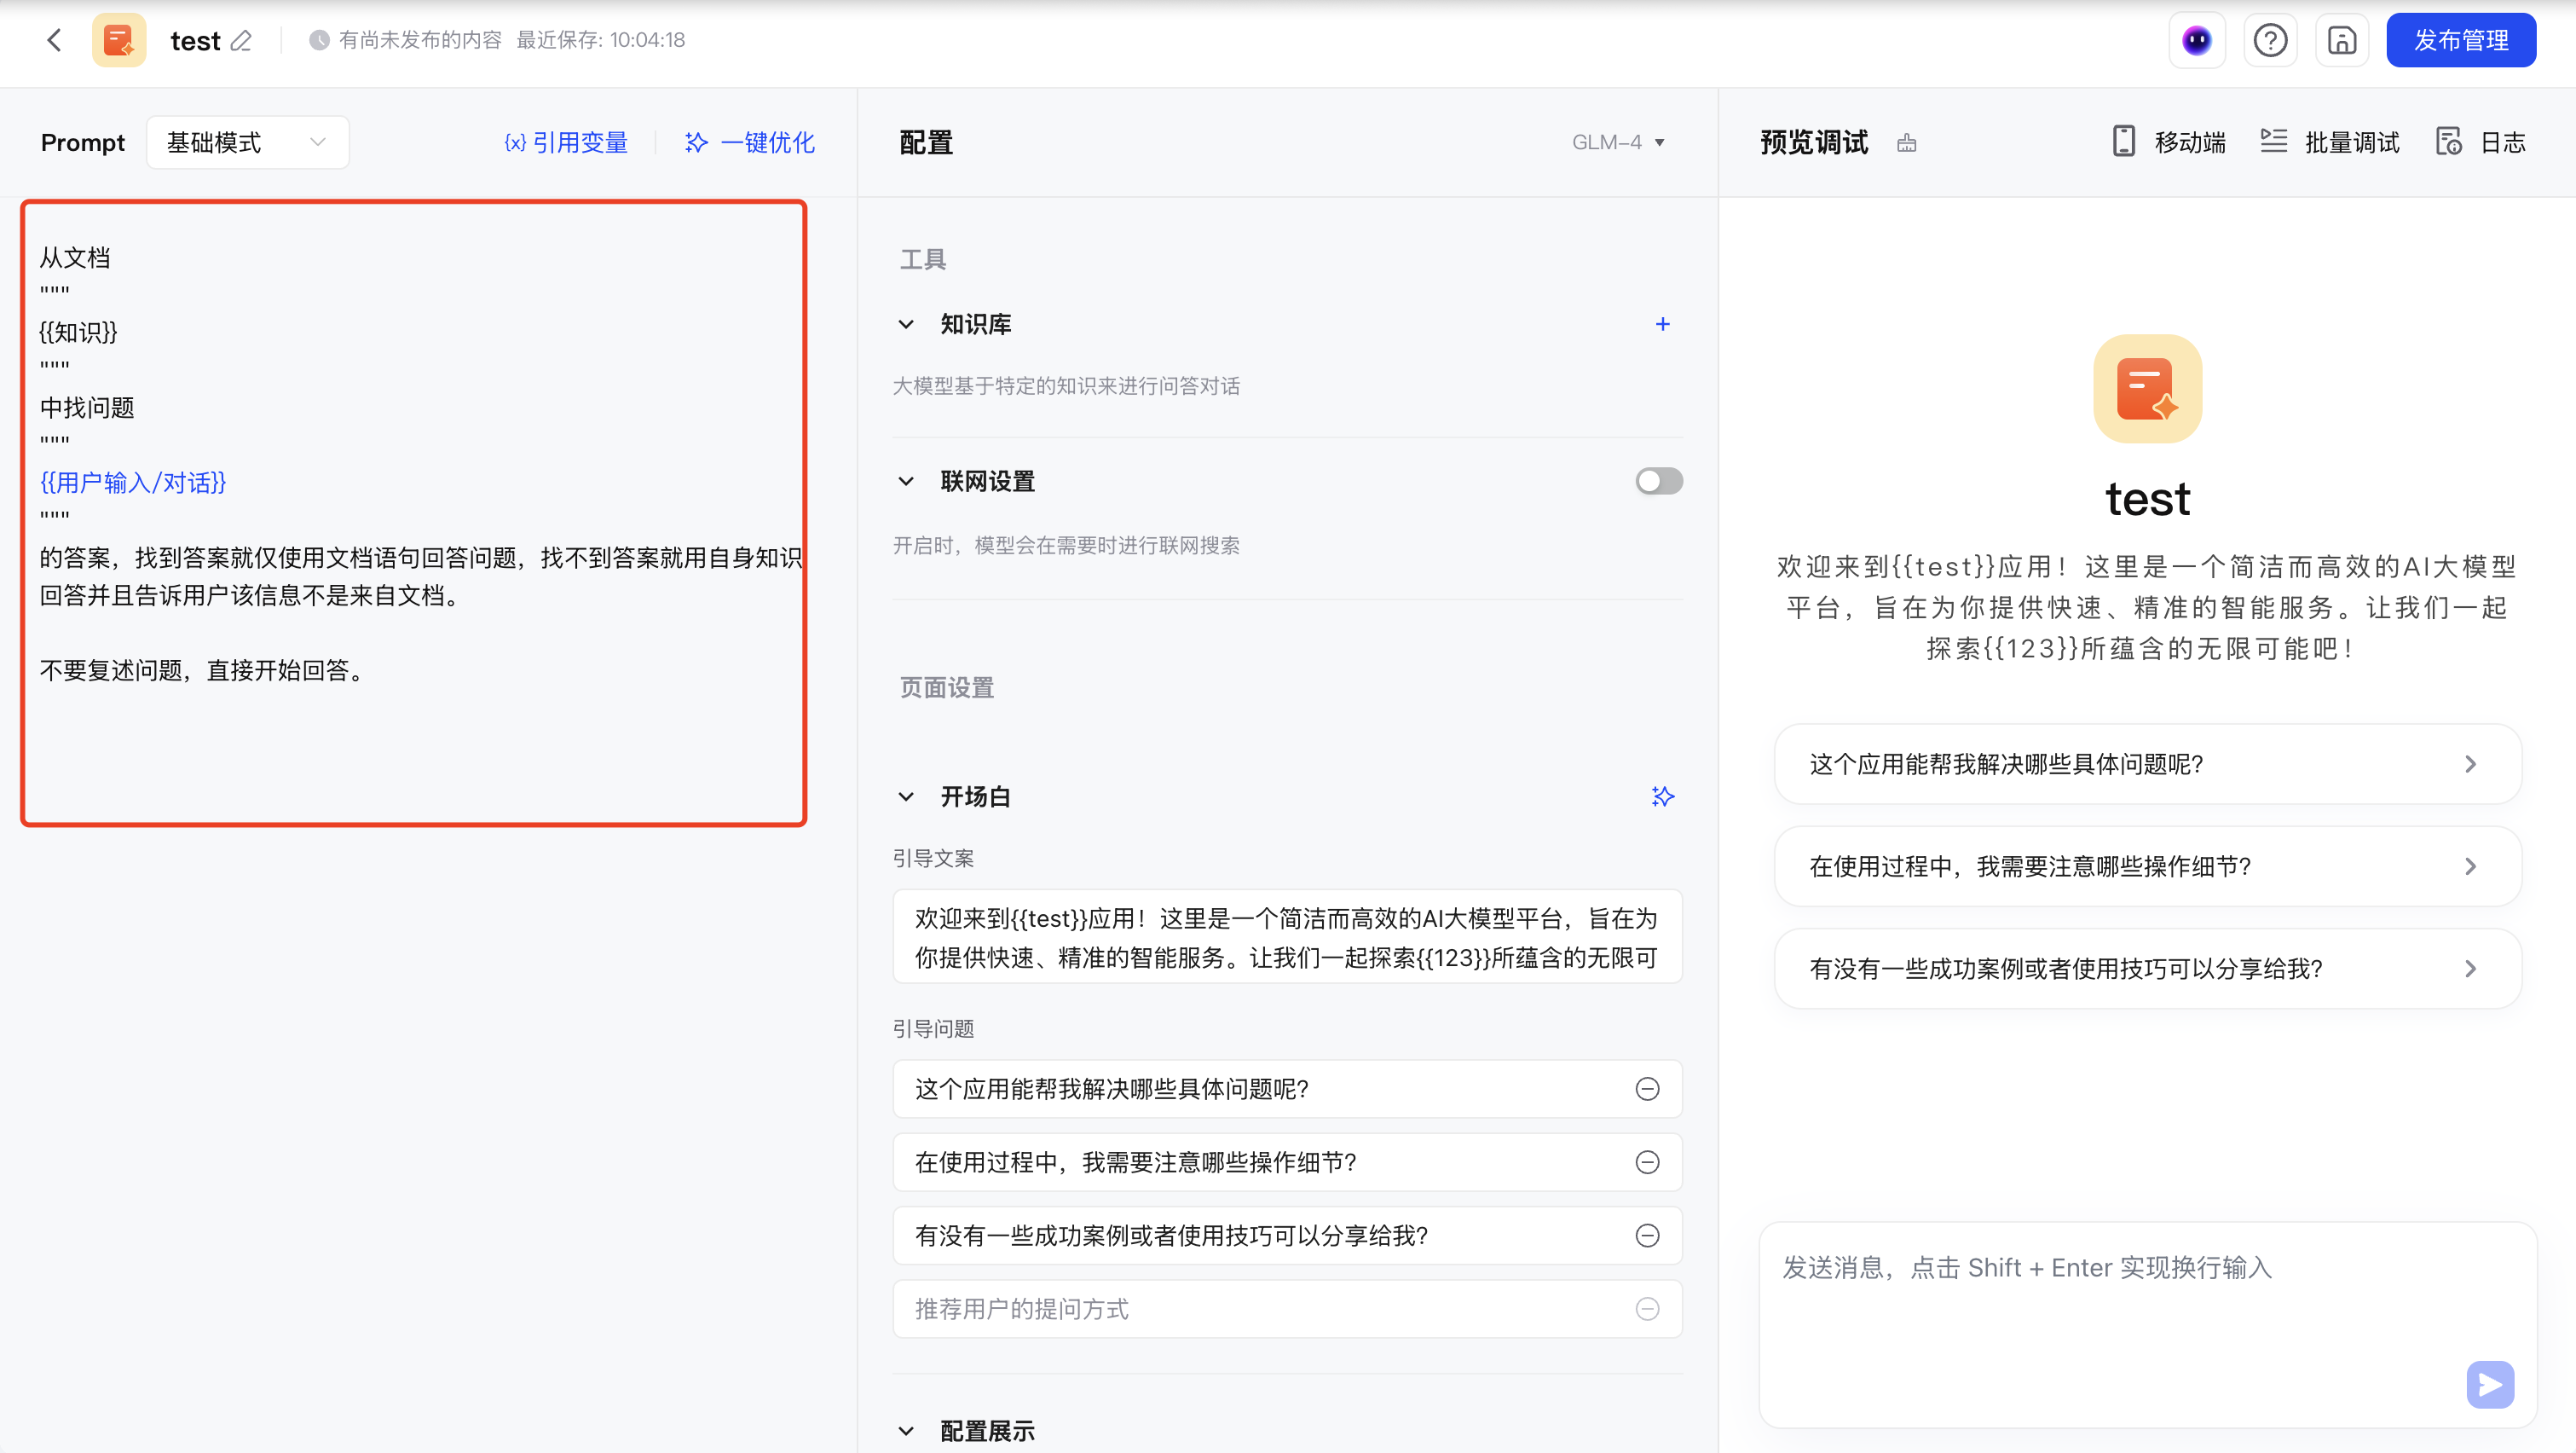Image resolution: width=2576 pixels, height=1453 pixels.
Task: Click the pencil icon to rename test
Action: click(241, 41)
